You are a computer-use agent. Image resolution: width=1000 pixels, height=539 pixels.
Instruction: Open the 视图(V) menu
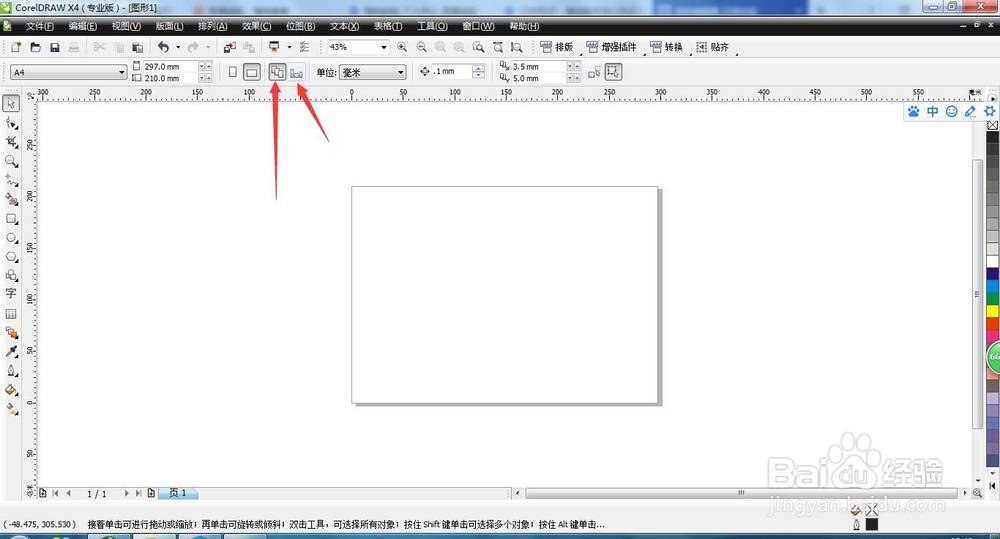(126, 26)
